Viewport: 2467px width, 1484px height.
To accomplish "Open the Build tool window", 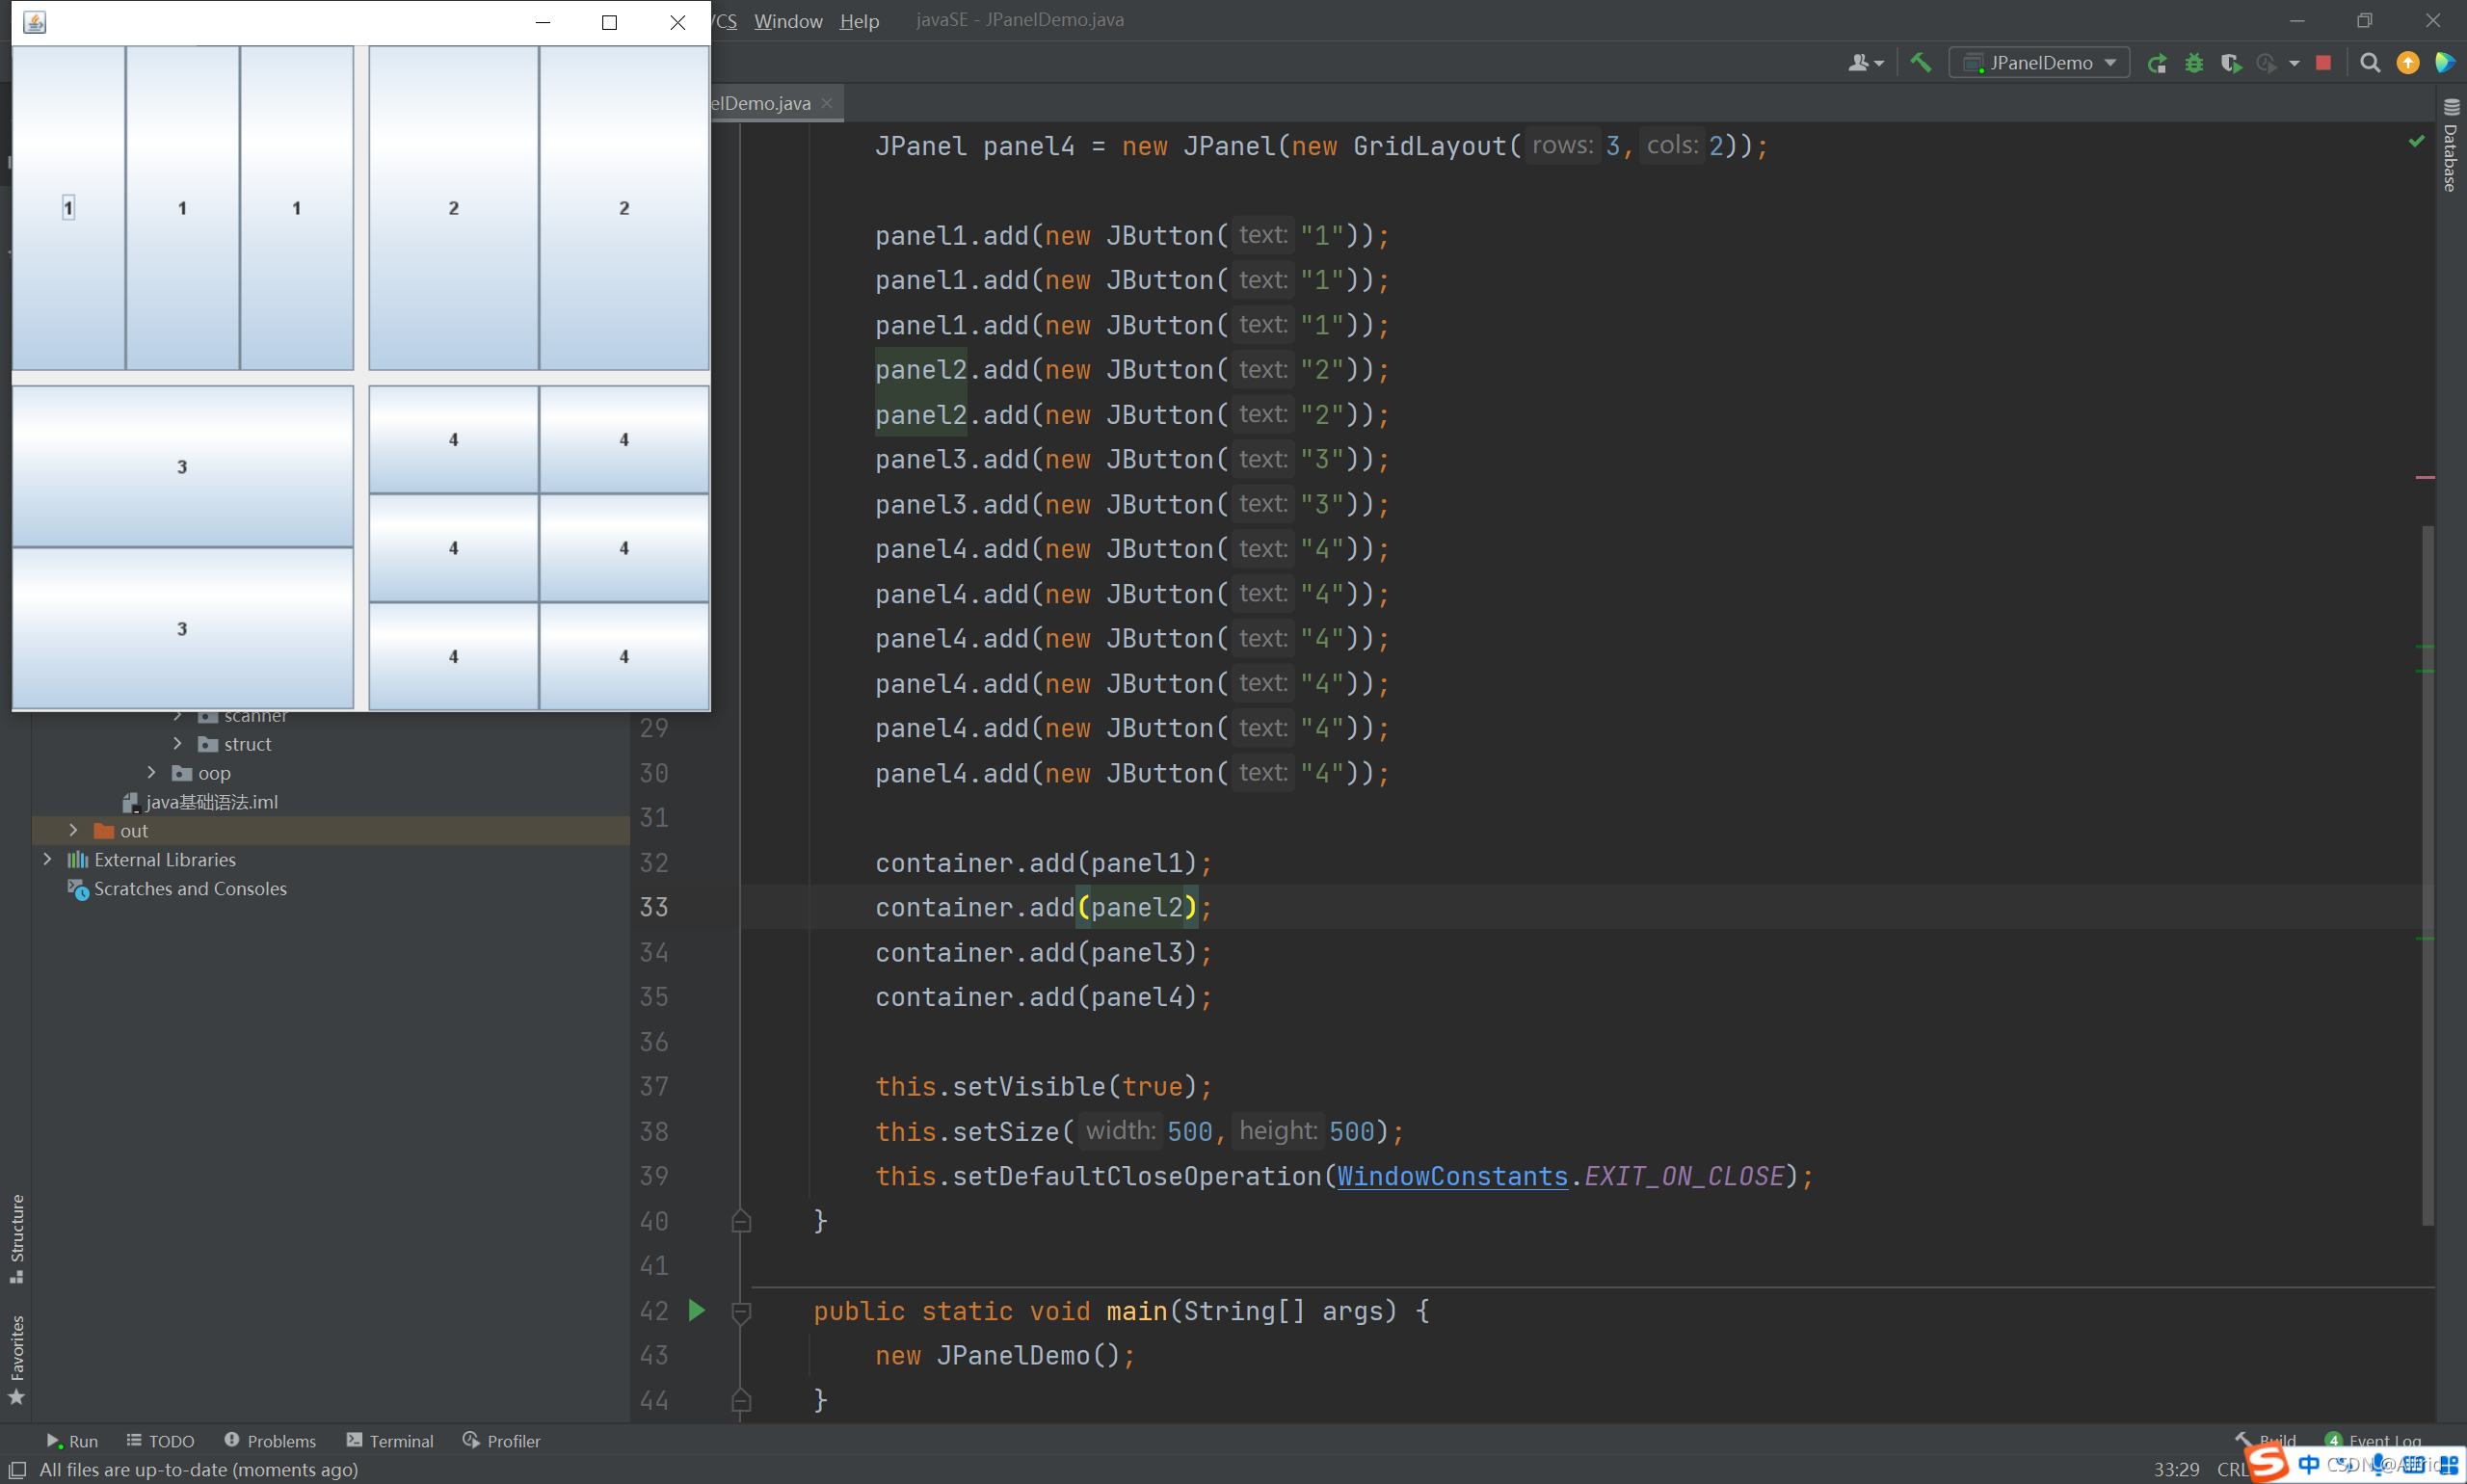I will tap(2280, 1440).
